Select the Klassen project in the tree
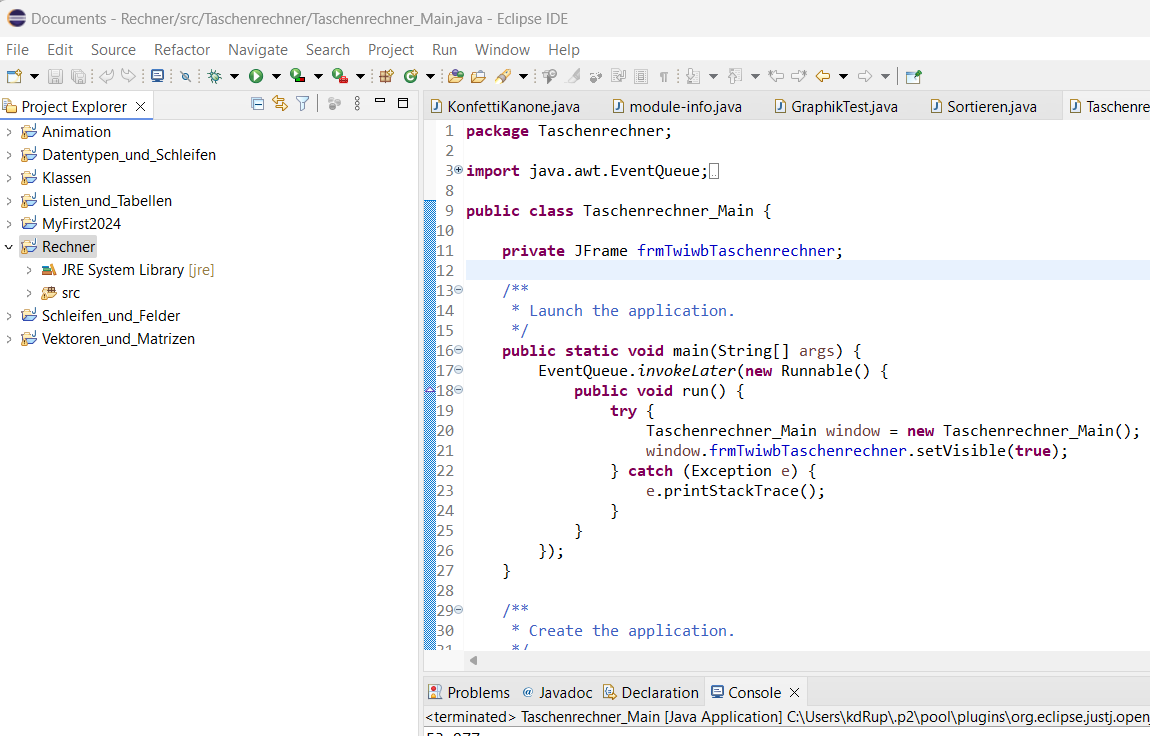Screen dimensions: 1150x736 [x=66, y=178]
